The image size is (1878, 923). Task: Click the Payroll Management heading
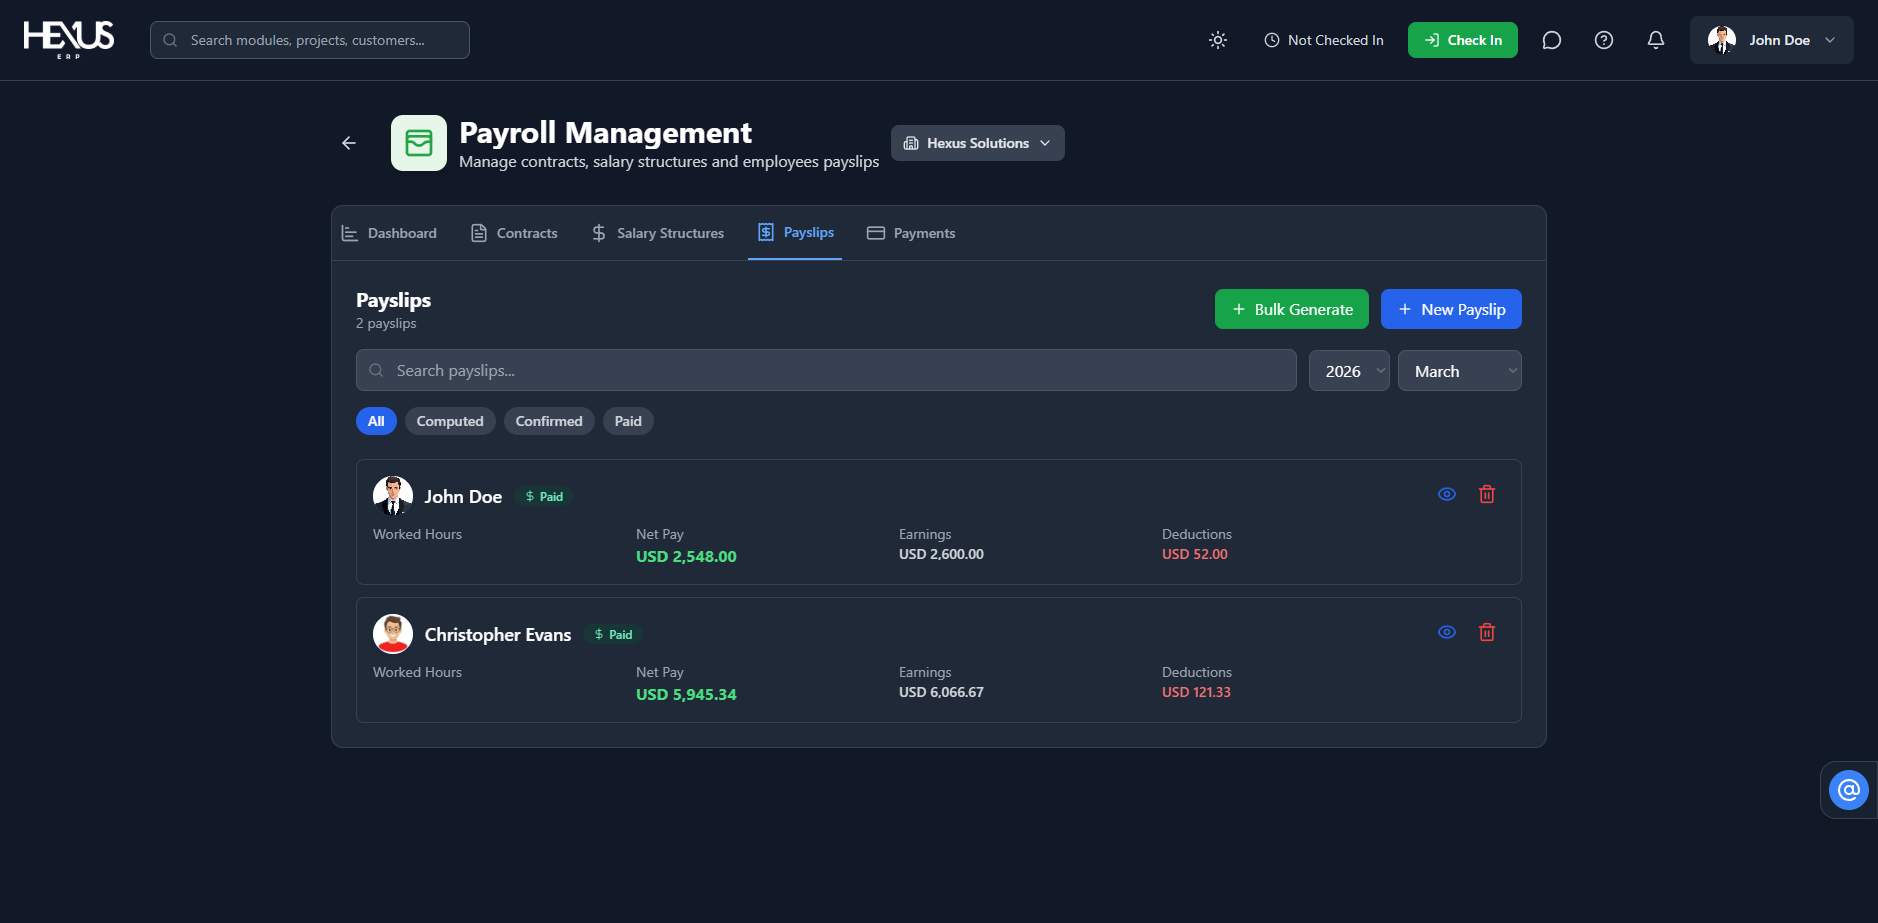pyautogui.click(x=605, y=133)
